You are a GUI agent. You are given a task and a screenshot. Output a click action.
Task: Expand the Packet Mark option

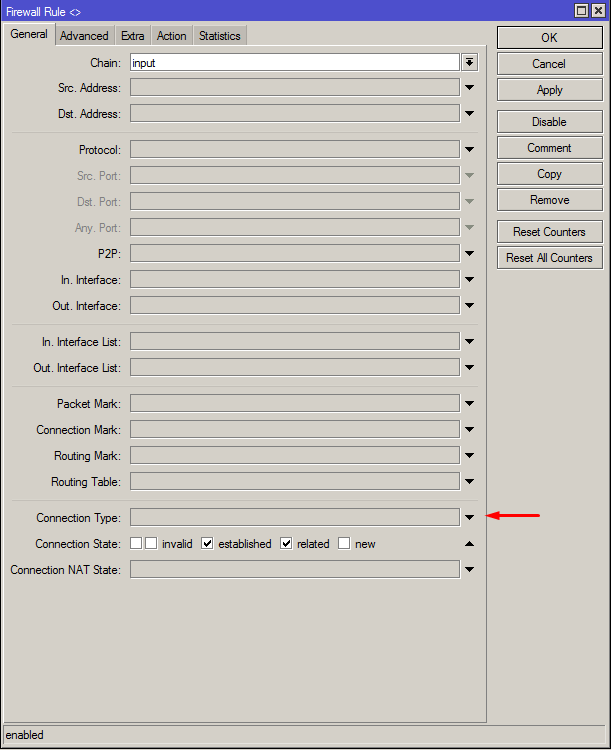tap(469, 403)
